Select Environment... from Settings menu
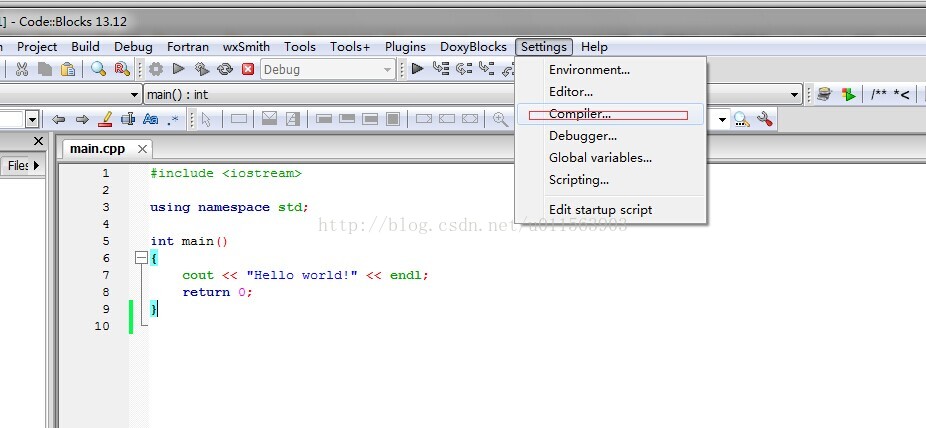 click(x=611, y=70)
